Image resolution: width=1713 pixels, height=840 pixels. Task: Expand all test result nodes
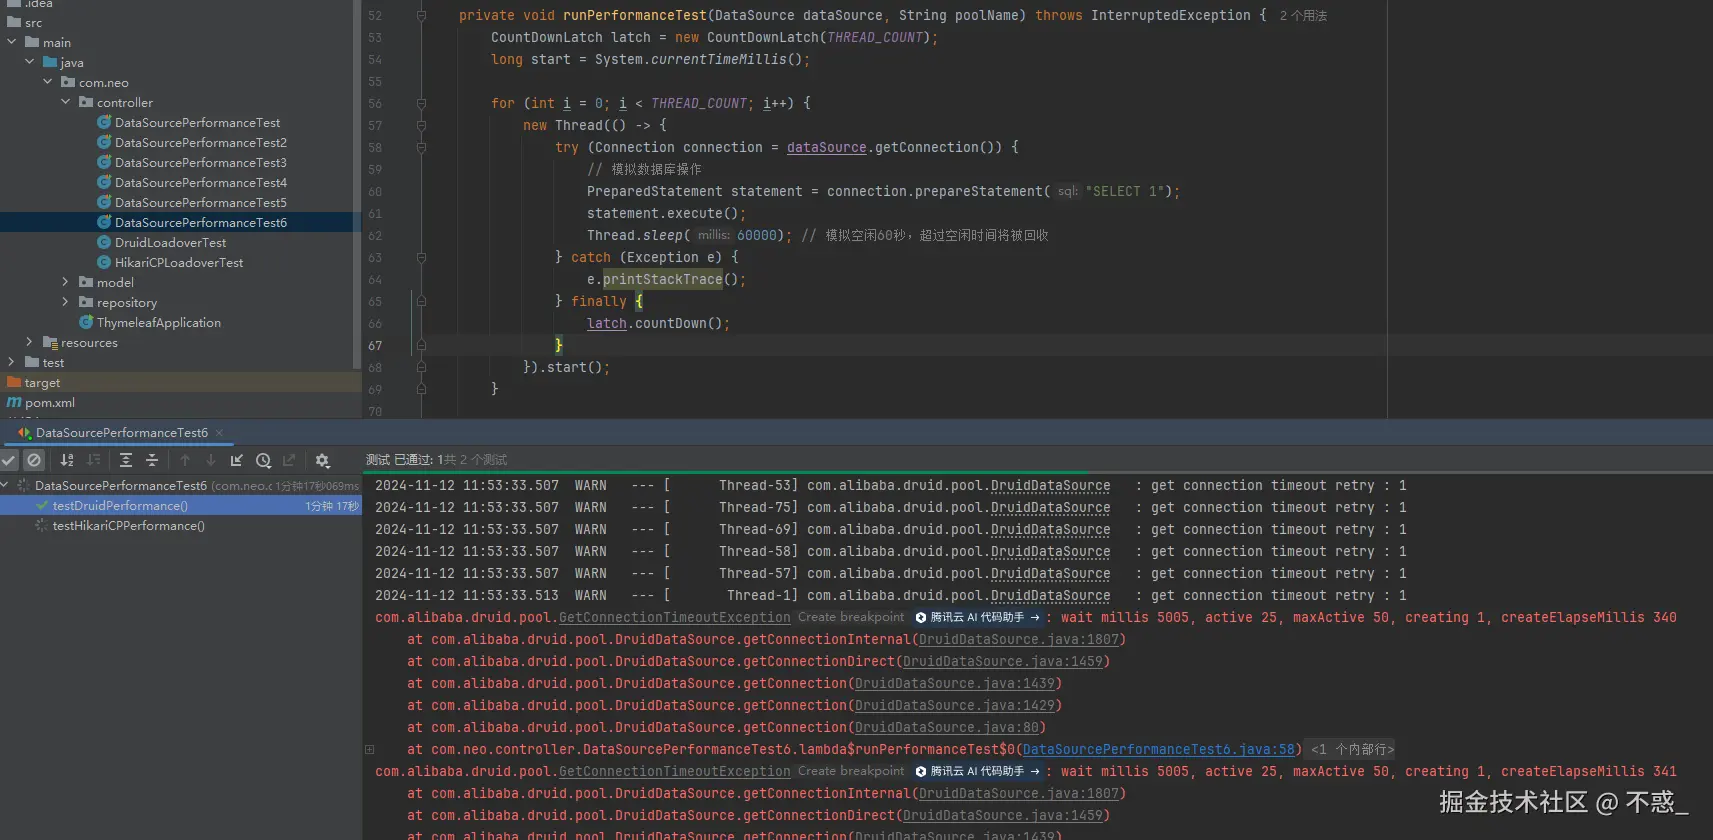[x=126, y=460]
